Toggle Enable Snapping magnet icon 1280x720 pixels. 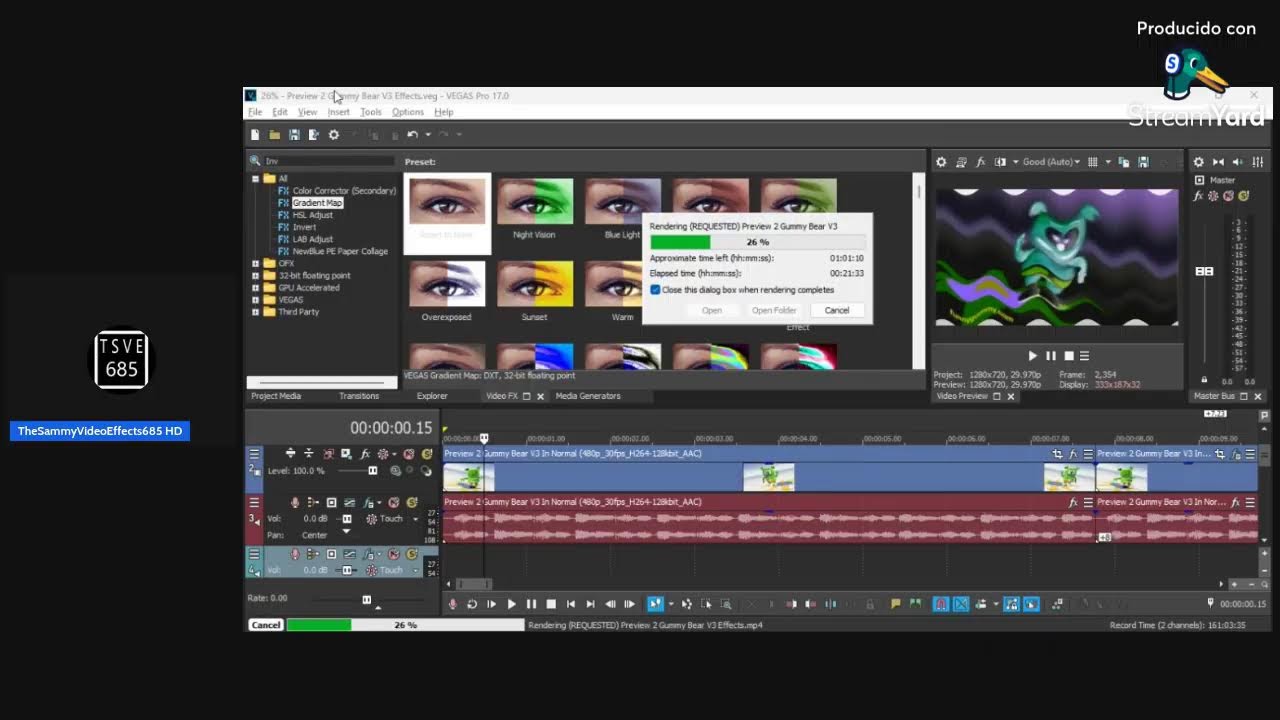941,604
